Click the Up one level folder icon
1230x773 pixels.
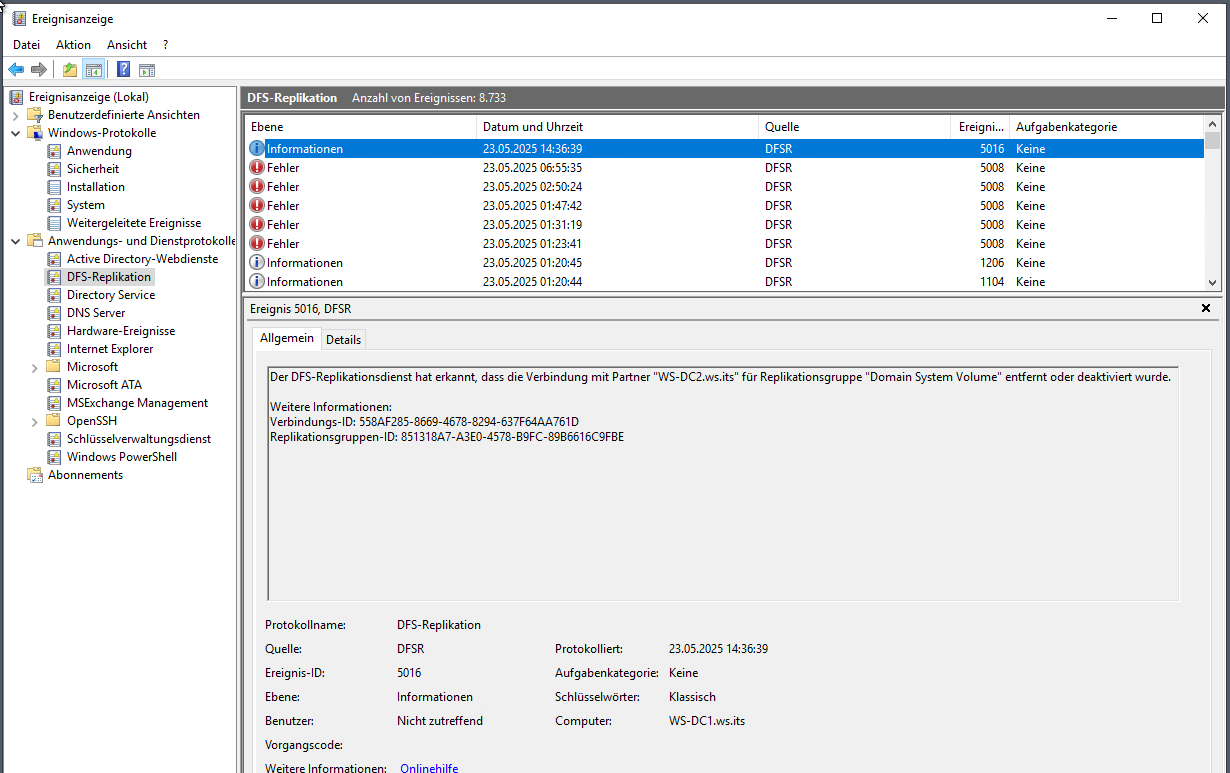[70, 70]
